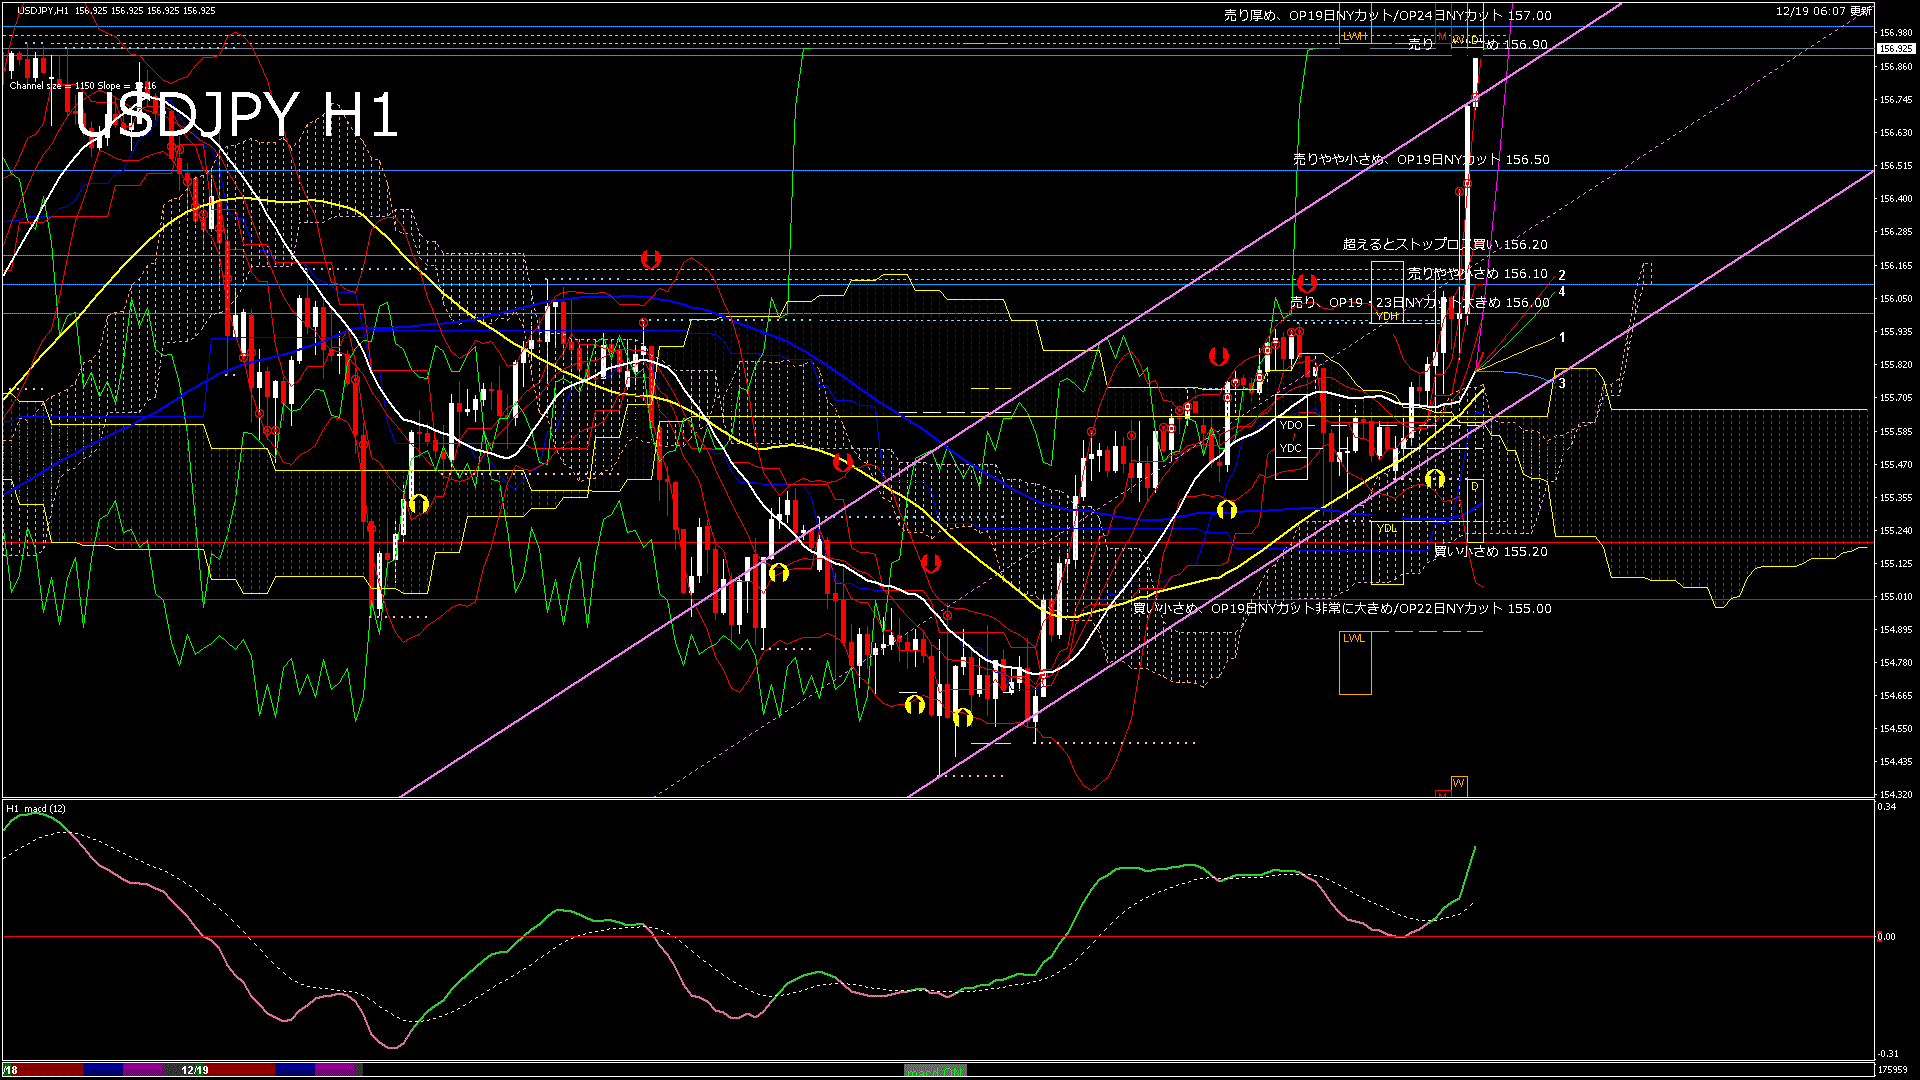Viewport: 1920px width, 1080px height.
Task: Toggle the green macd ON button
Action: (935, 1071)
